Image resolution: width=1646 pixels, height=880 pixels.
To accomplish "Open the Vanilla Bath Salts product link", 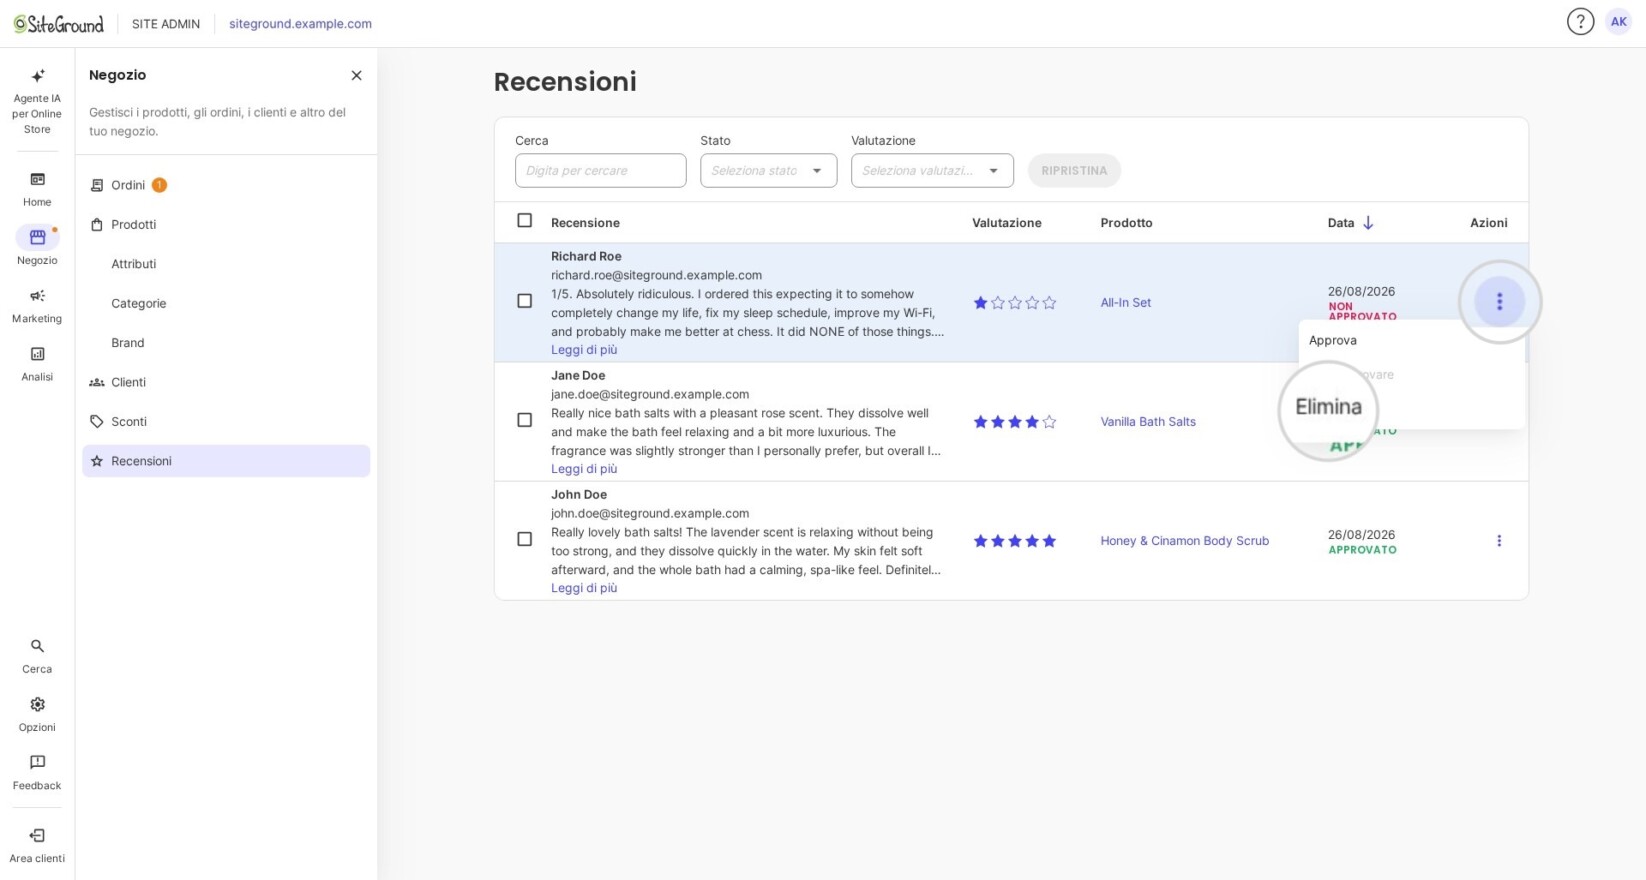I will coord(1148,422).
